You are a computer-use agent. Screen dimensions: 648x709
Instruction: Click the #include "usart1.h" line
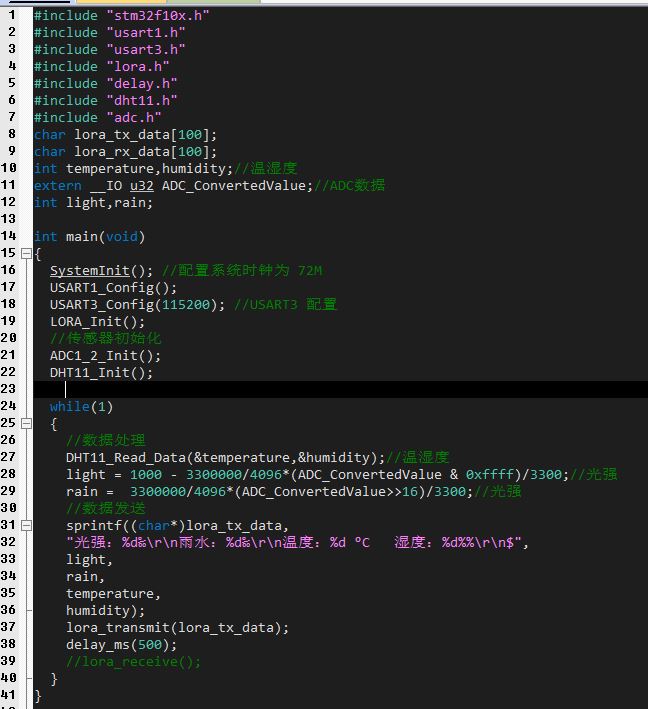[x=109, y=33]
